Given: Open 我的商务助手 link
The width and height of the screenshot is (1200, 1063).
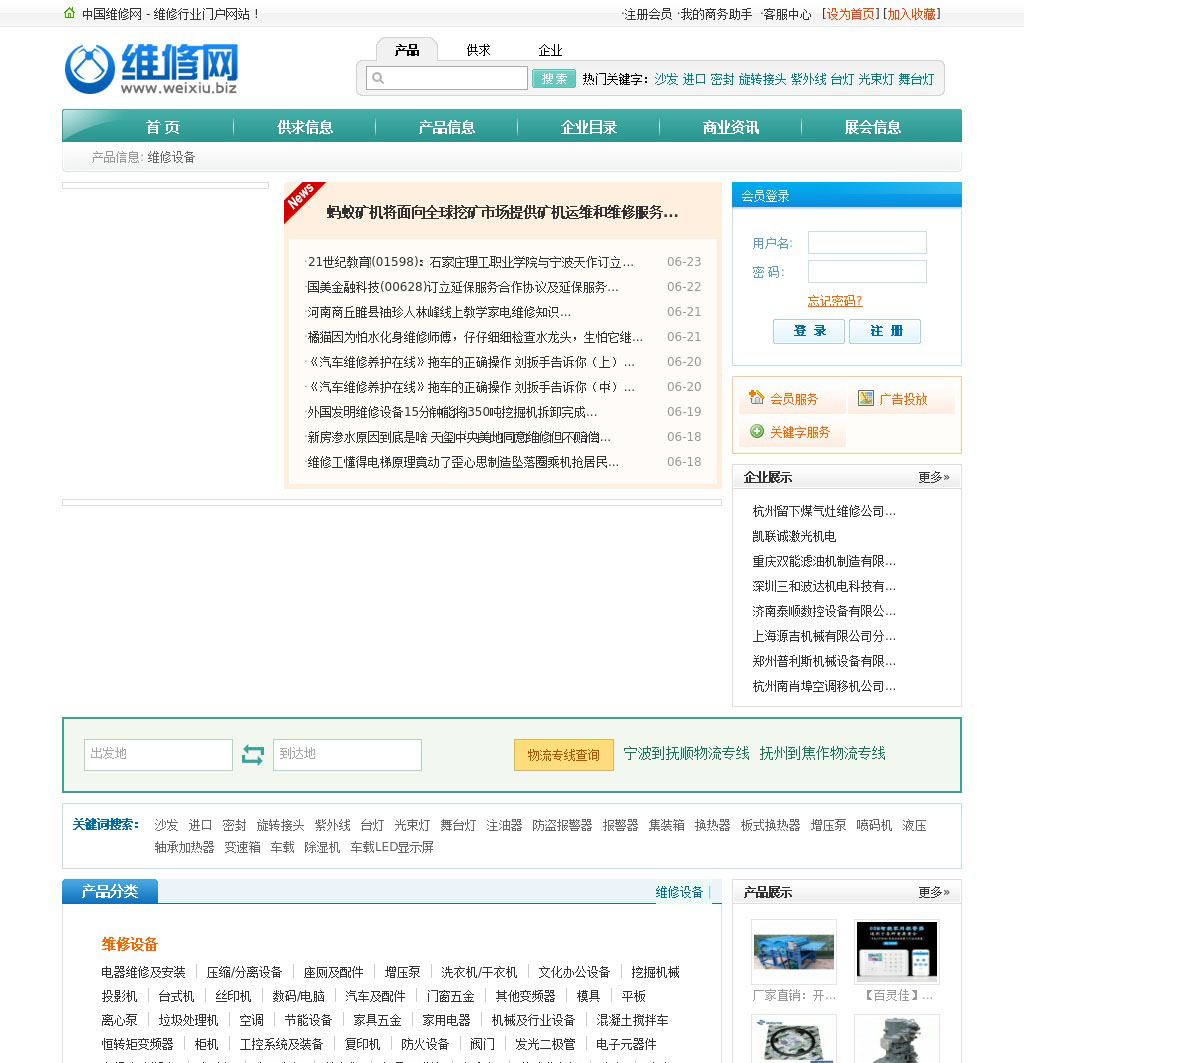Looking at the screenshot, I should (716, 14).
